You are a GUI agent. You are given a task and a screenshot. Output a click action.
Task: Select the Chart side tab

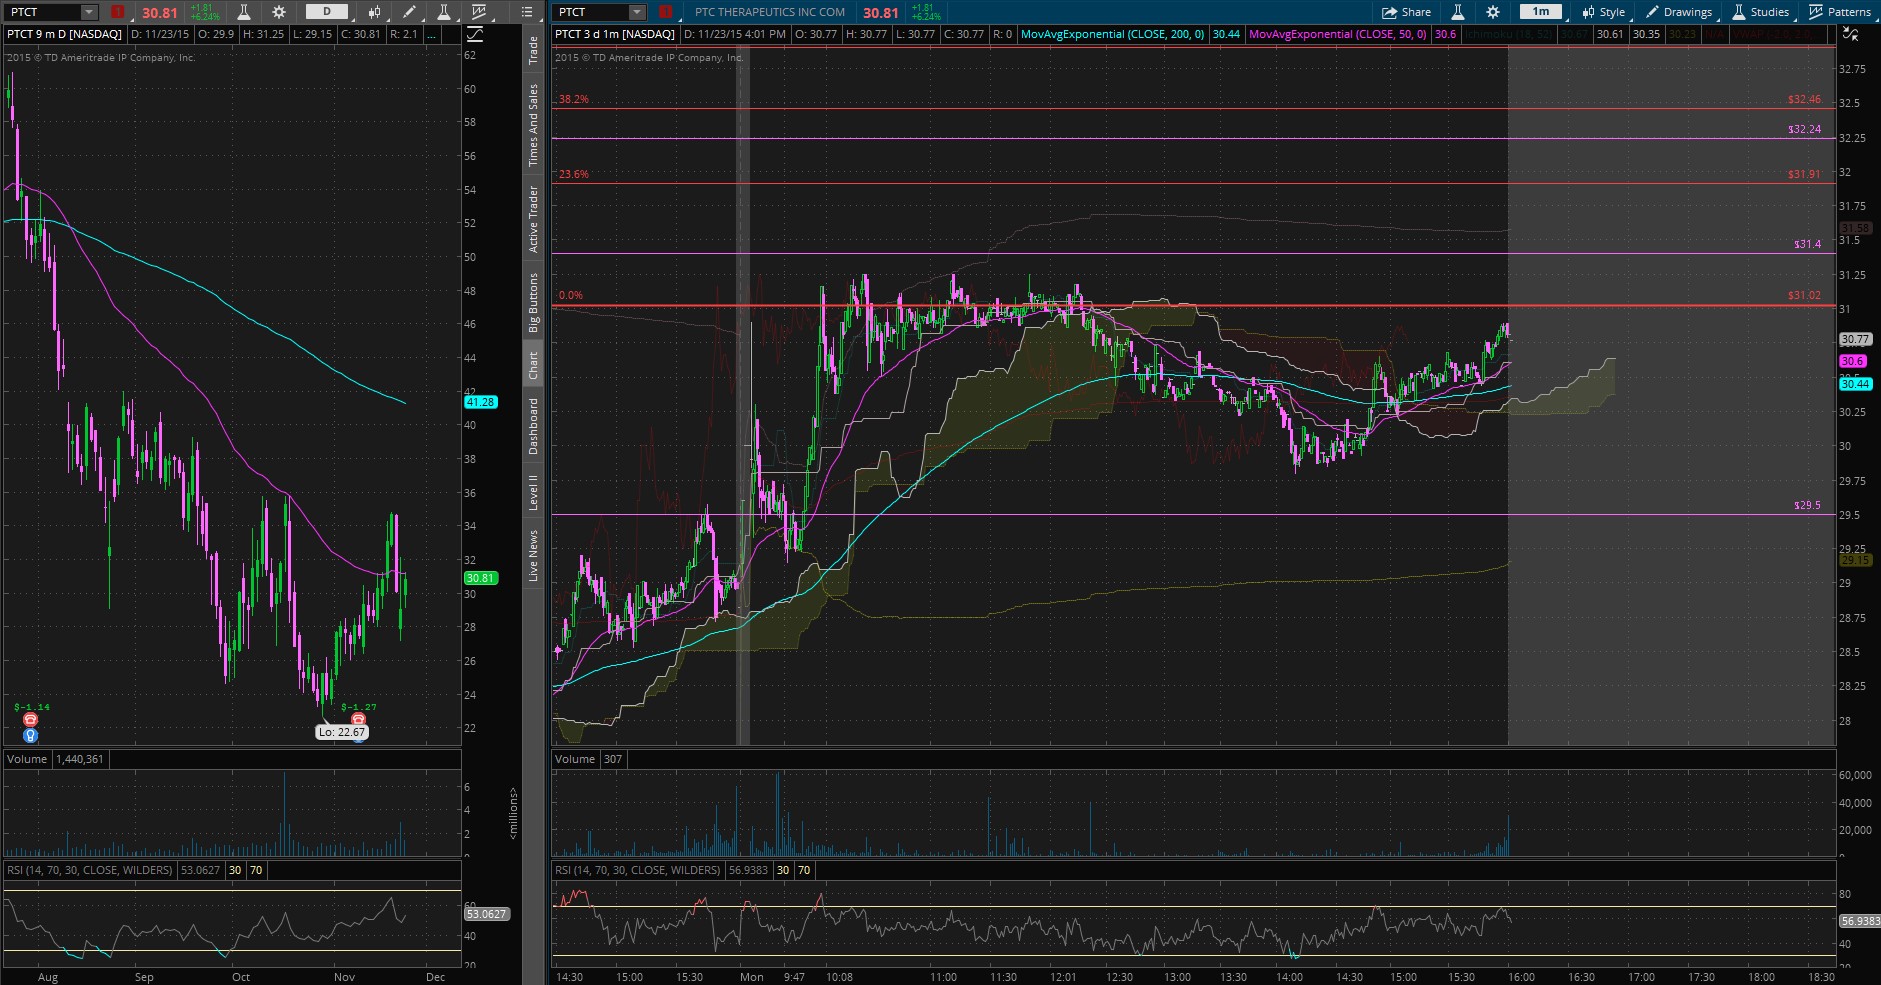click(533, 365)
